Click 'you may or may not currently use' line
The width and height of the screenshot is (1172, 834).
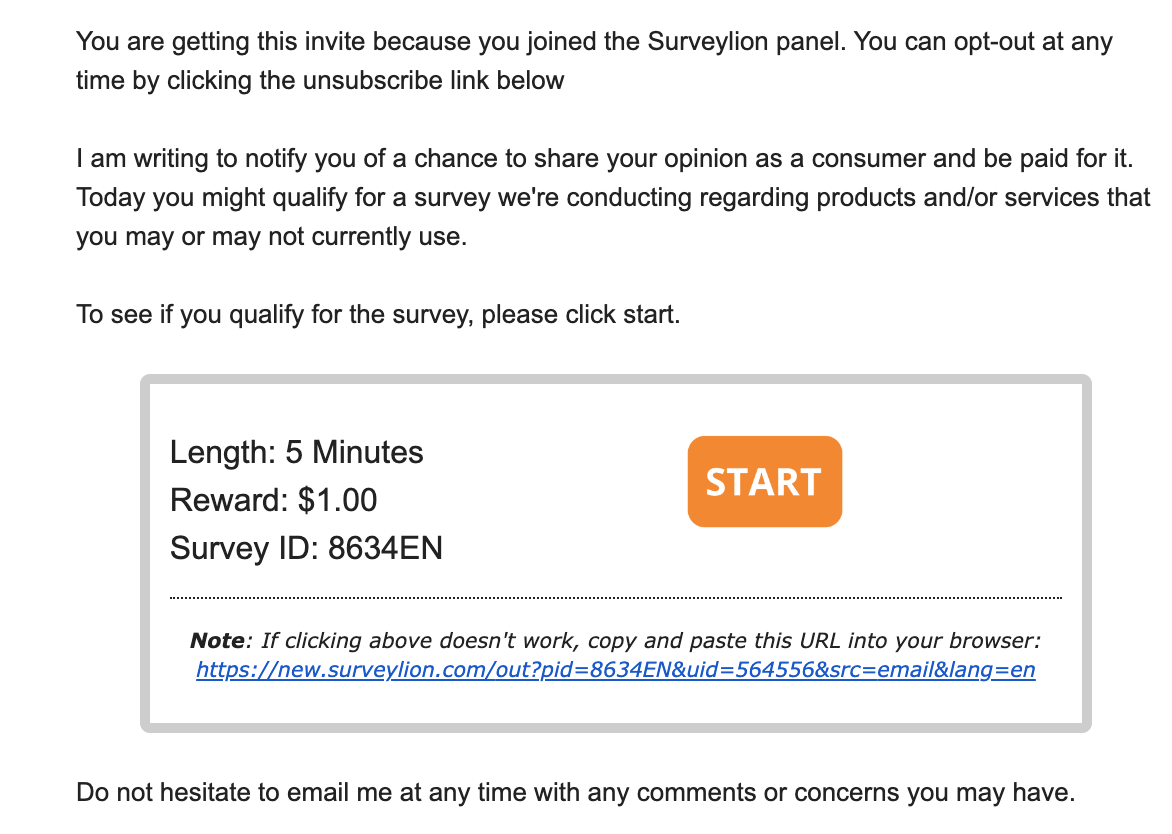[x=271, y=236]
